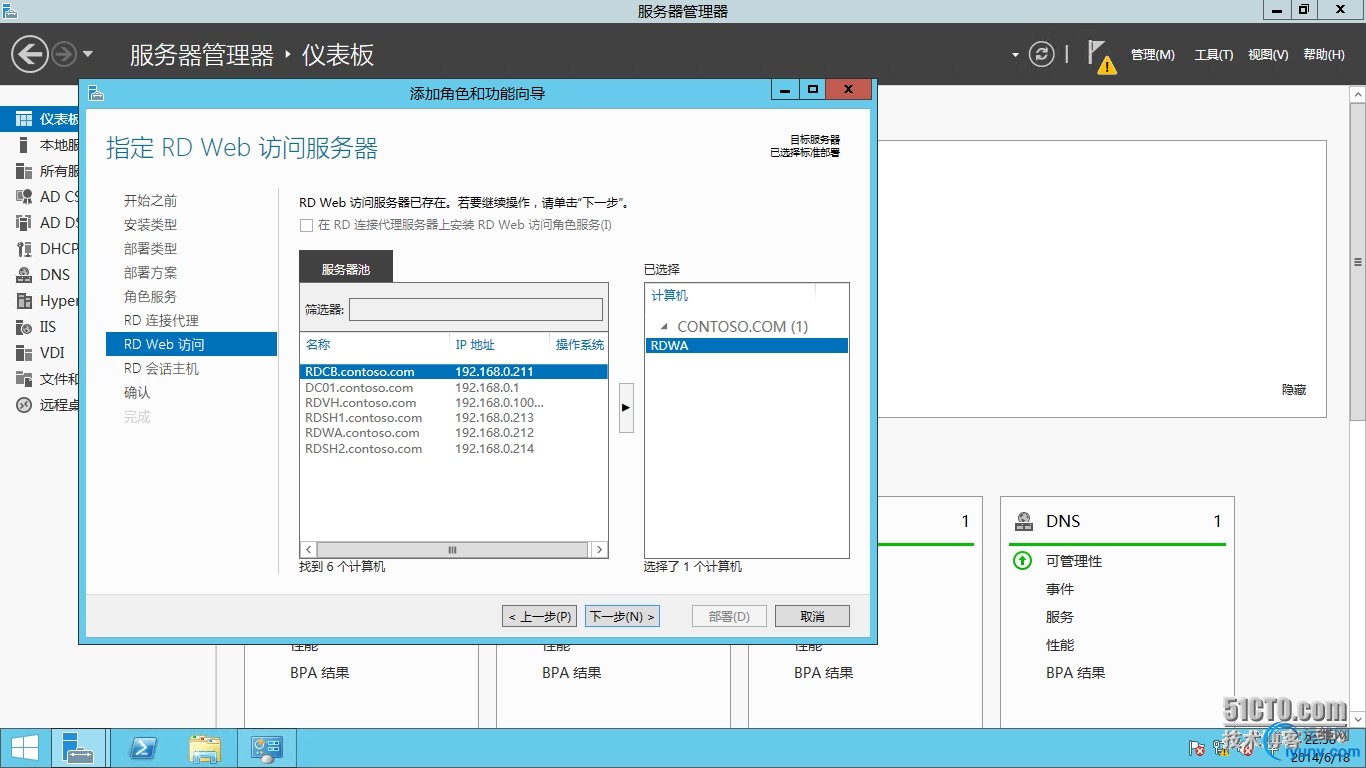This screenshot has height=768, width=1366.
Task: Open the 工具(T) menu
Action: (x=1214, y=55)
